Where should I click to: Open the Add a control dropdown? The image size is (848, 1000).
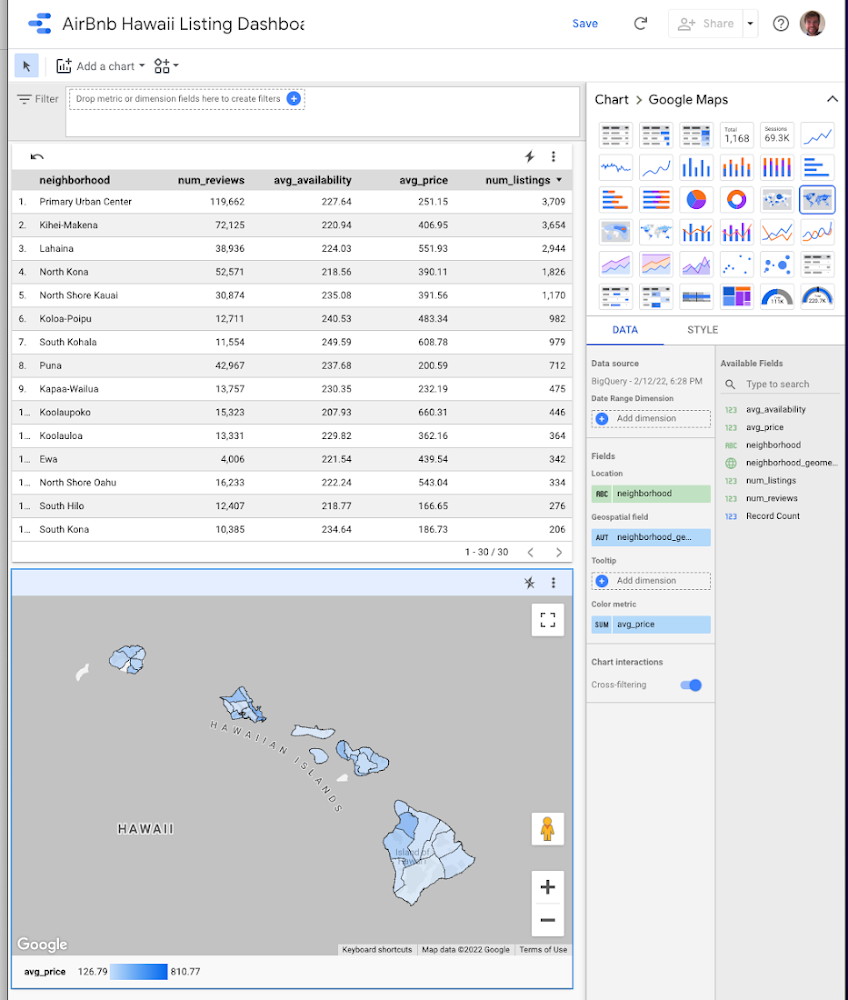coord(166,66)
